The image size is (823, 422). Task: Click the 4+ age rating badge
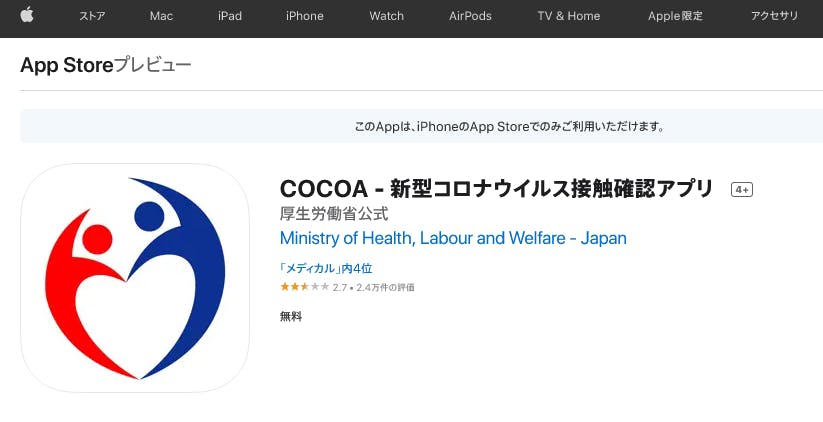(742, 190)
